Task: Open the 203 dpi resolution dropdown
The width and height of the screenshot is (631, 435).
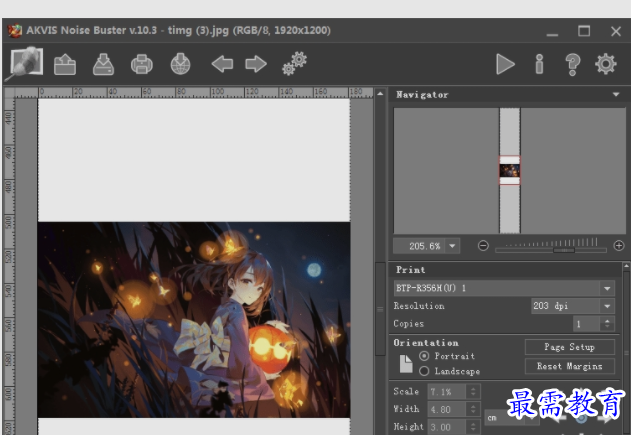Action: [607, 306]
